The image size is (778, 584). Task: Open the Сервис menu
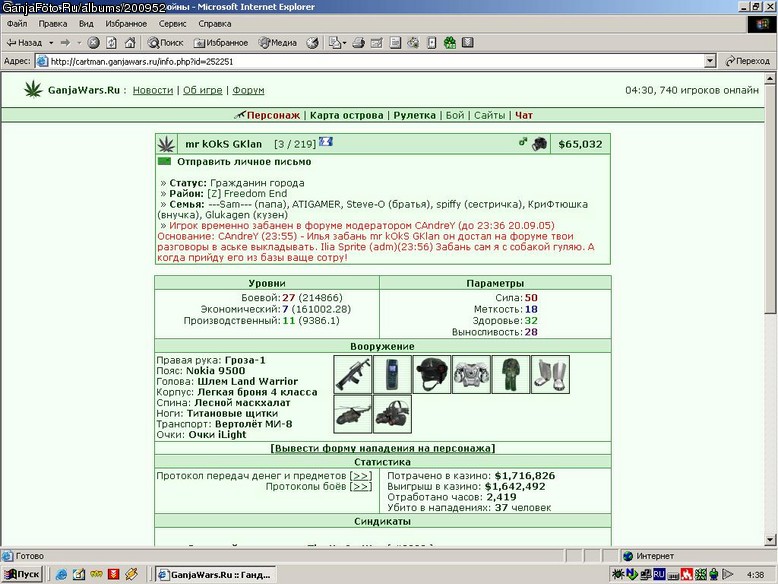(x=172, y=24)
